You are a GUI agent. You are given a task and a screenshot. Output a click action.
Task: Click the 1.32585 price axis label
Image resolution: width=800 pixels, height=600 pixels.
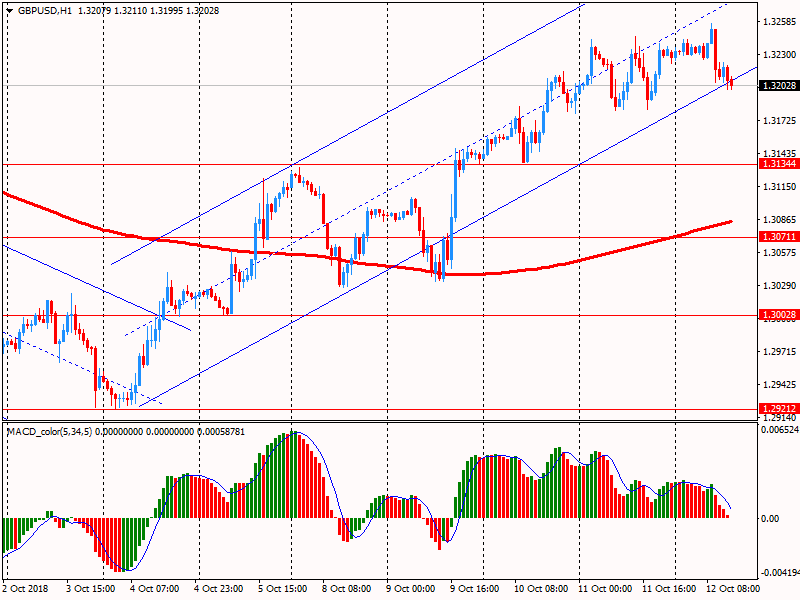point(780,21)
